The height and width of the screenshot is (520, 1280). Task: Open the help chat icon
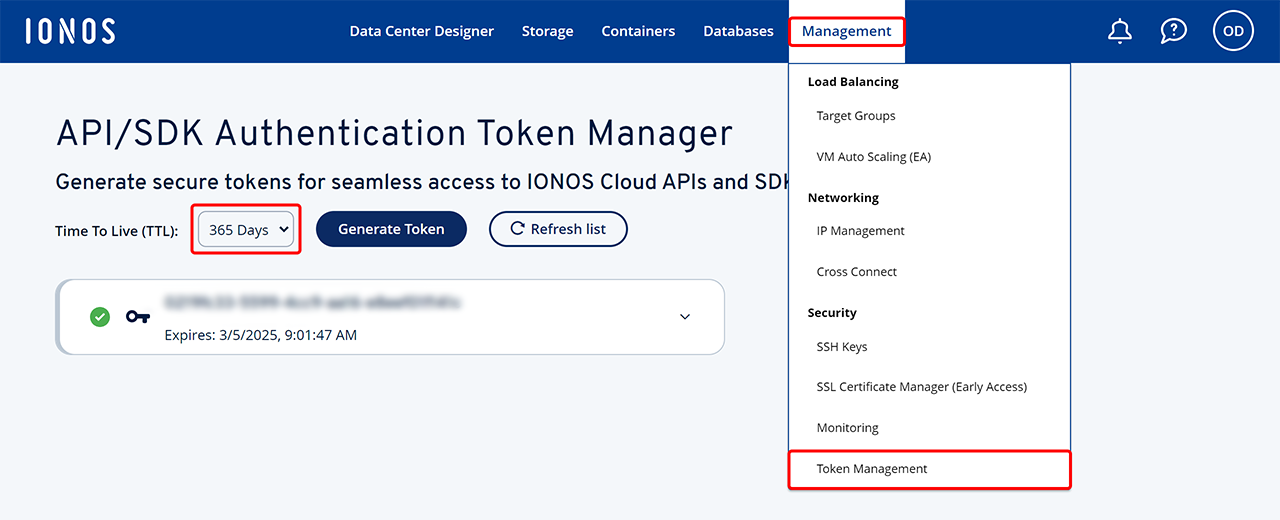click(x=1173, y=31)
